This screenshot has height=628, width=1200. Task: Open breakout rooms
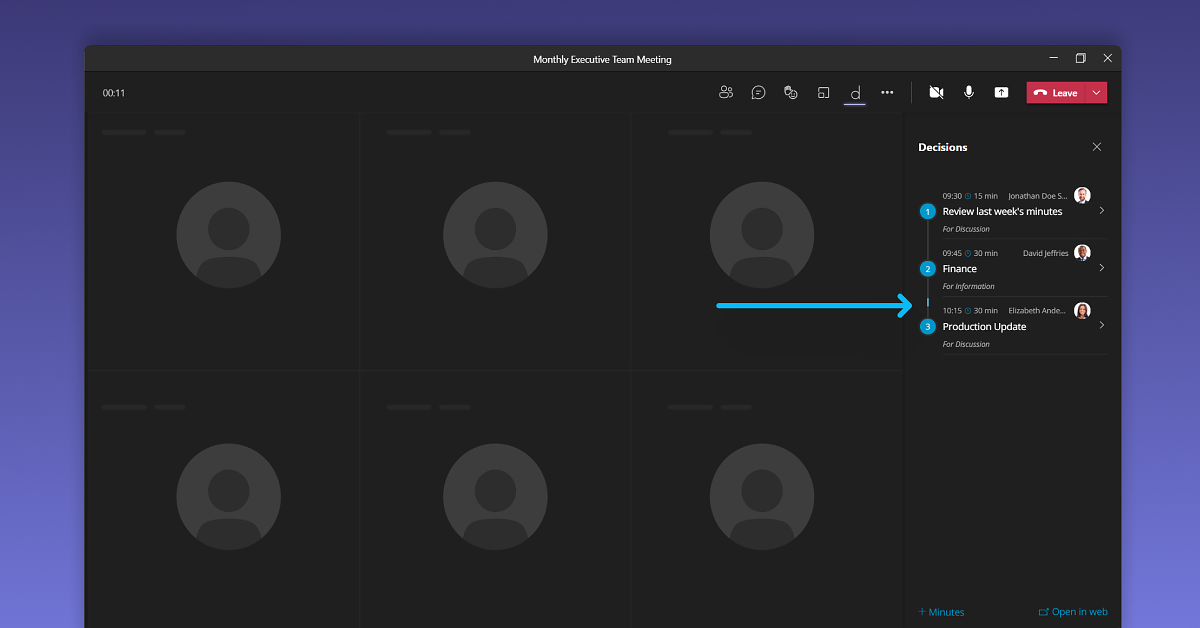822,92
